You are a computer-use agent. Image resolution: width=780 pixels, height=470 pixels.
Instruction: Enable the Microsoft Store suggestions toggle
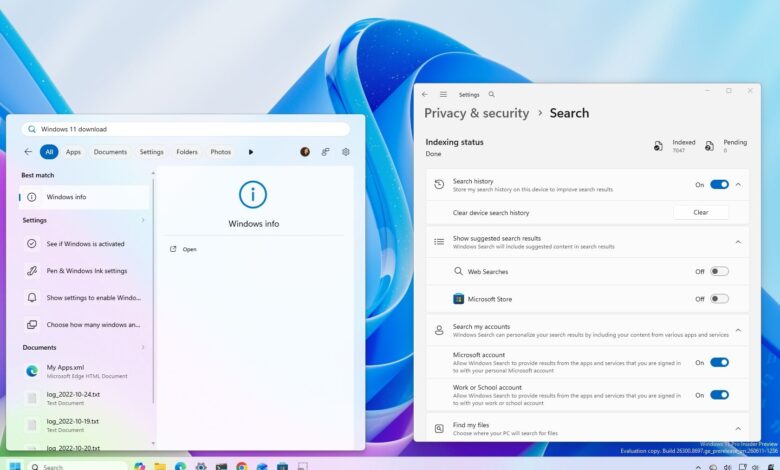[719, 299]
